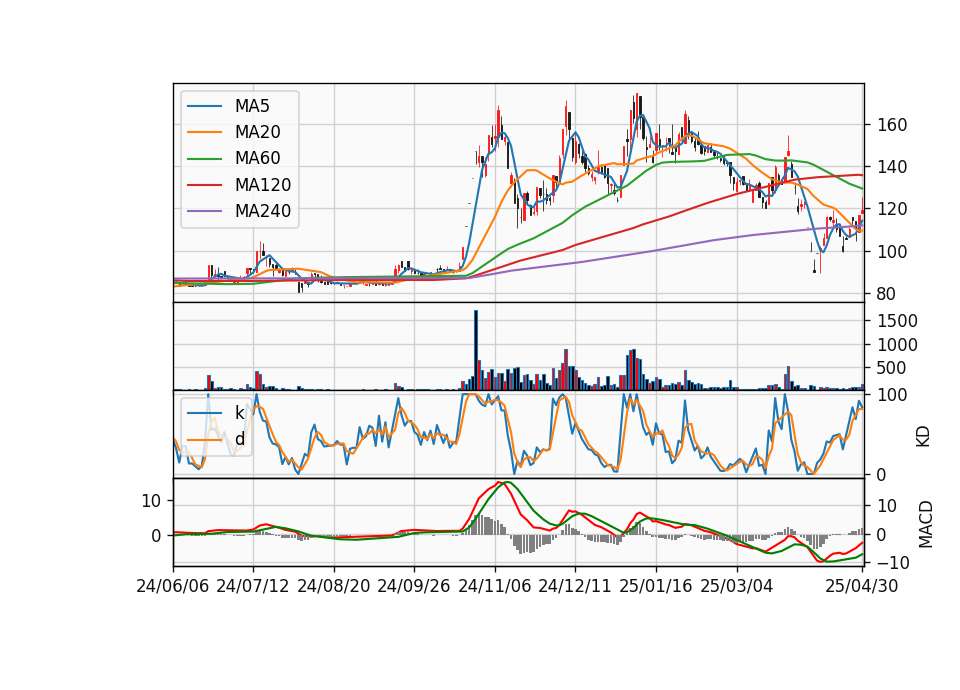Click the date label 24/09/26
The width and height of the screenshot is (960, 690).
[x=414, y=587]
